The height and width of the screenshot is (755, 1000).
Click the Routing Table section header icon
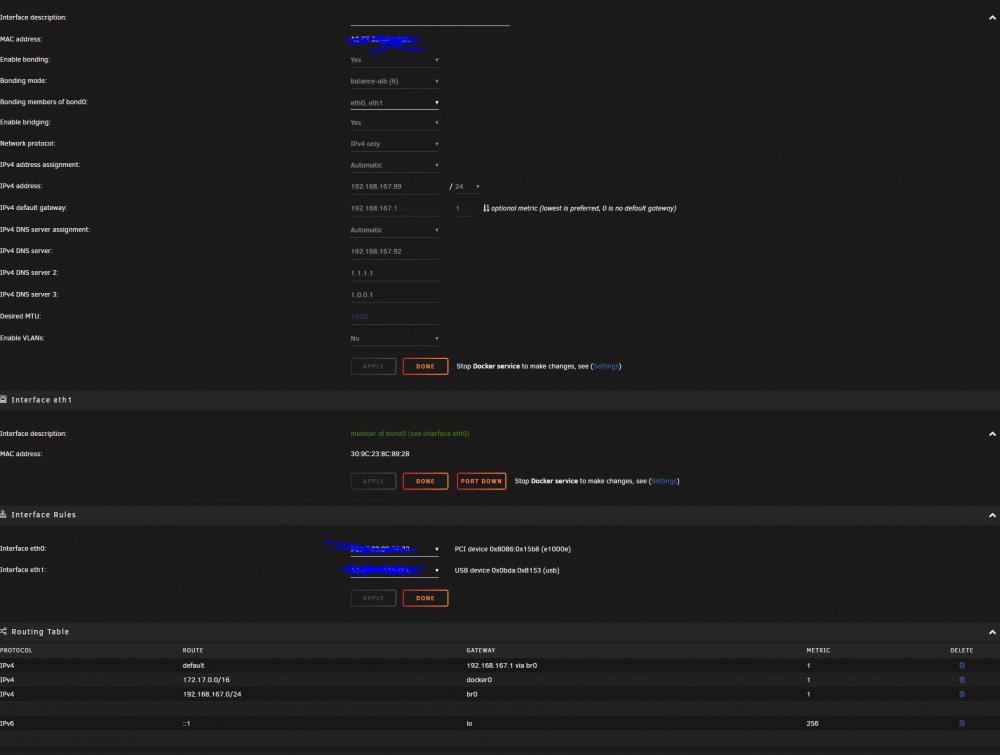point(3,631)
